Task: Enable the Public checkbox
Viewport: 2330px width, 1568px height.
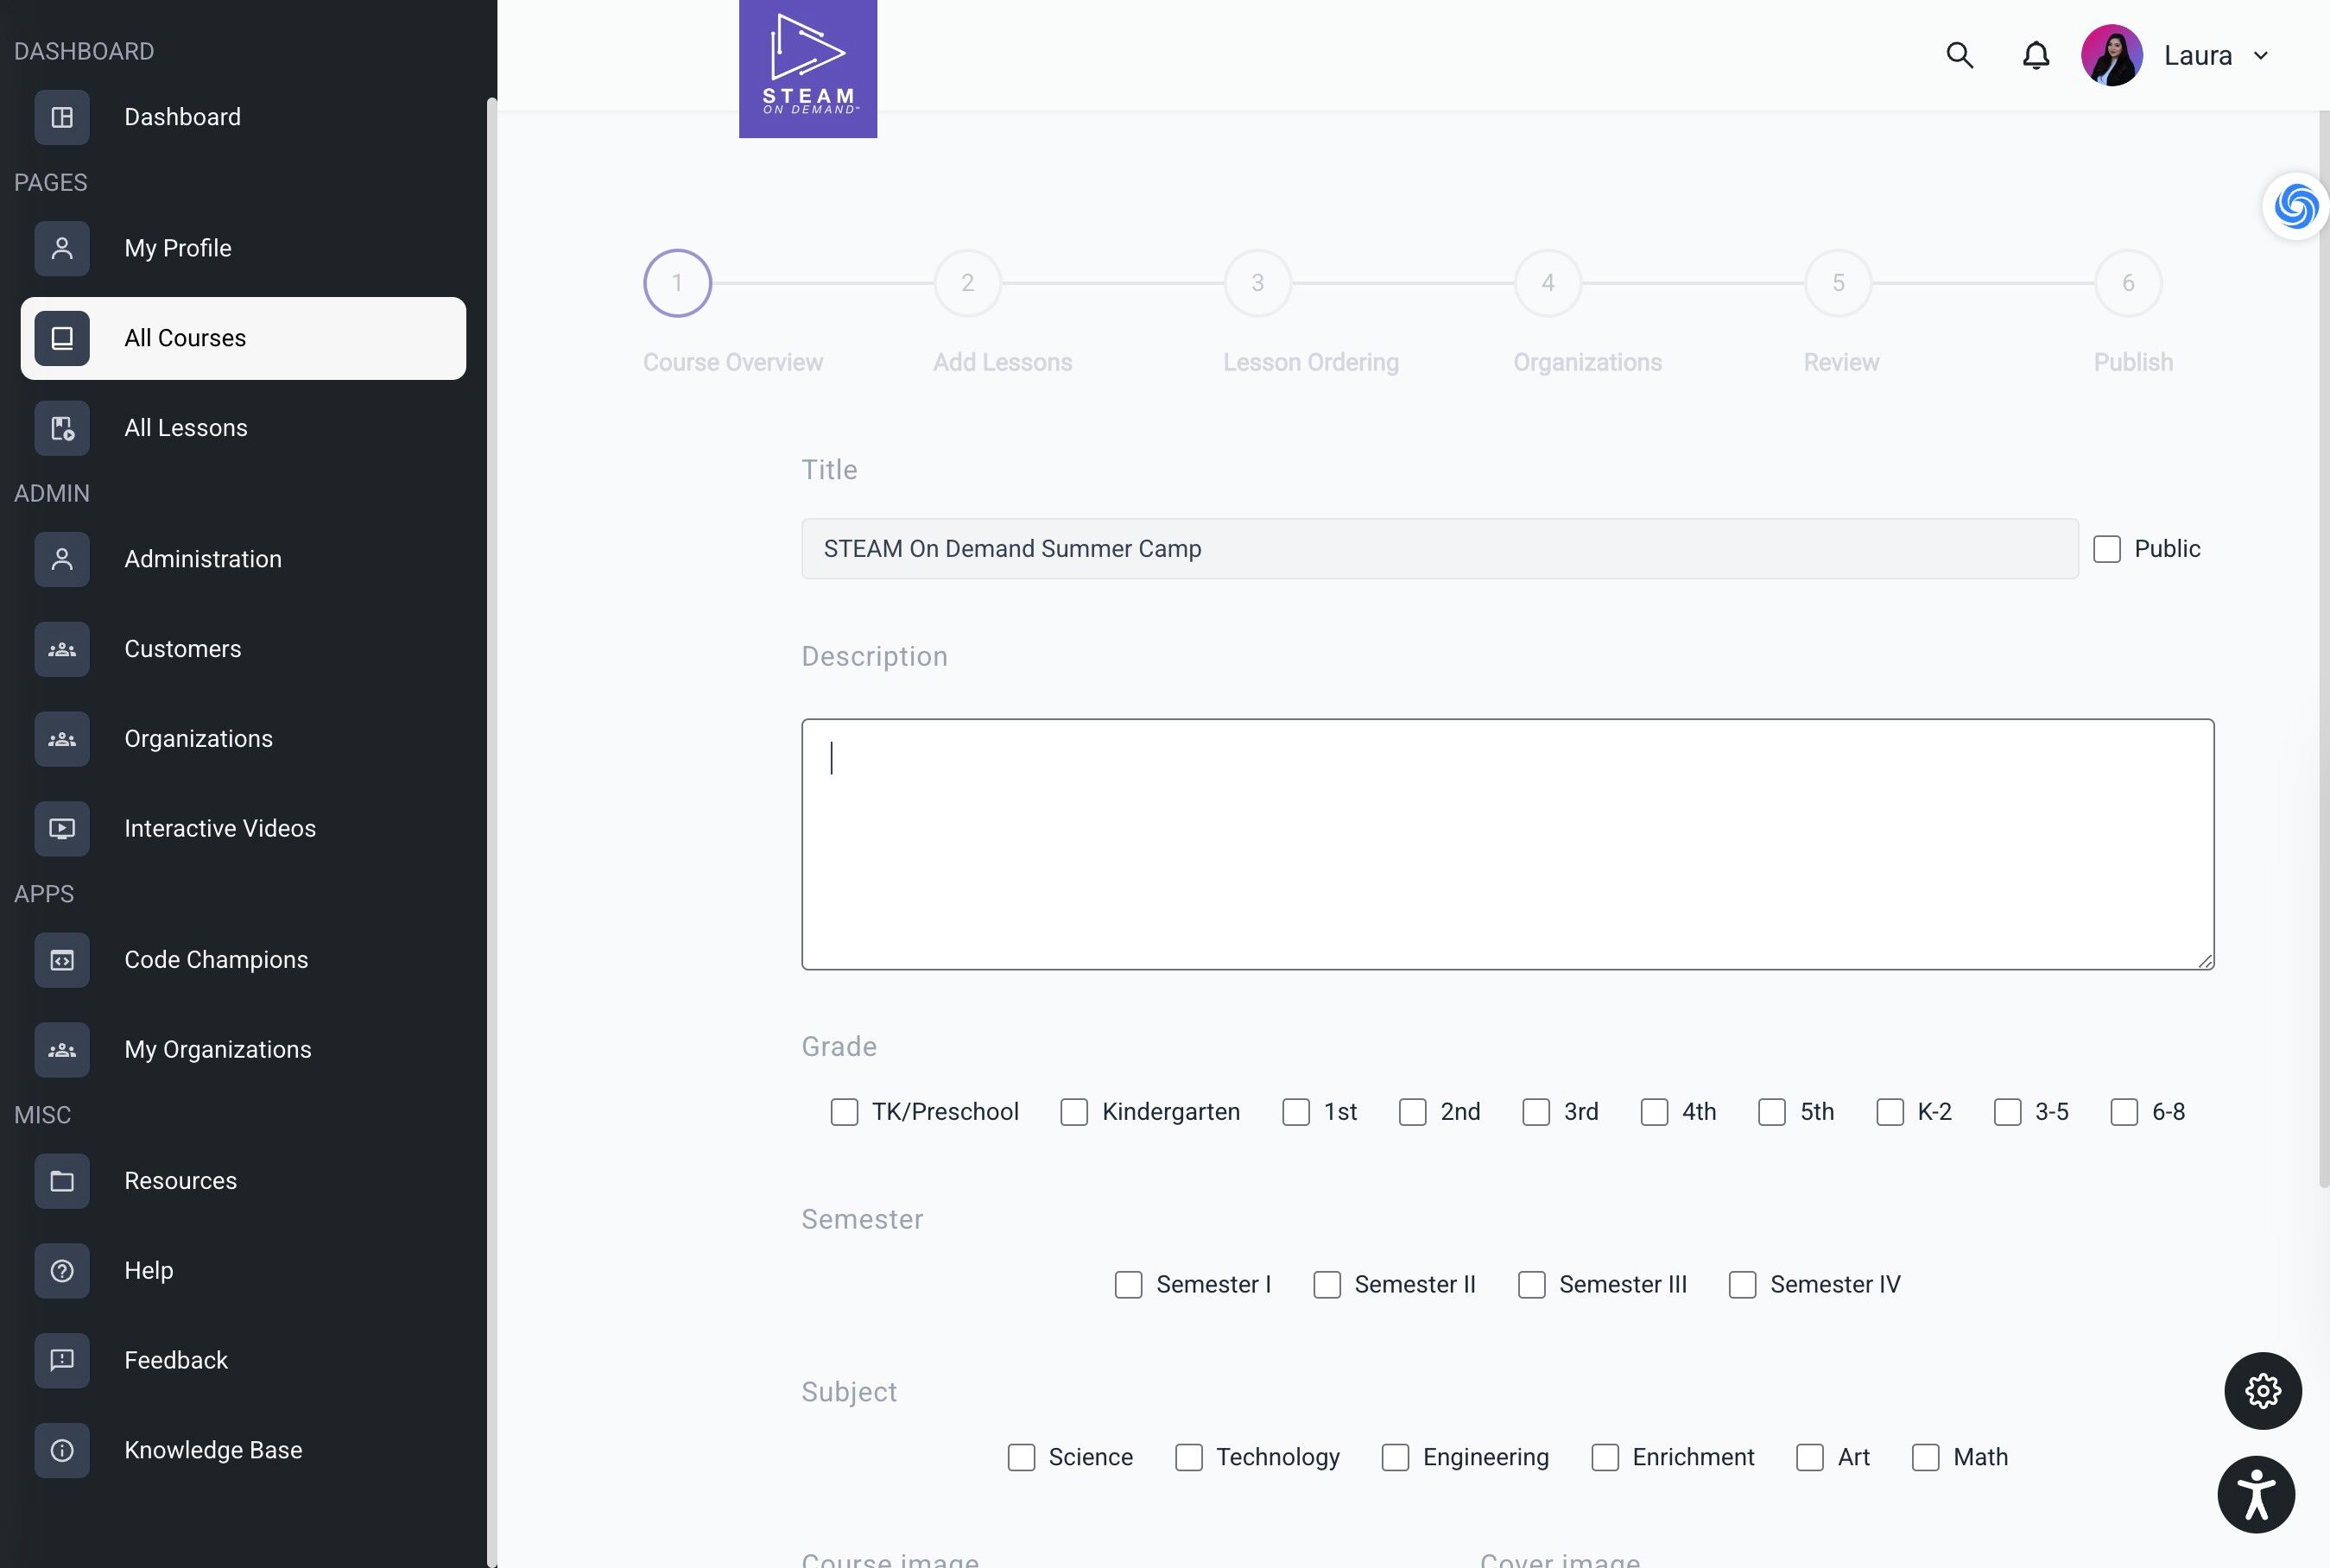Action: point(2106,549)
